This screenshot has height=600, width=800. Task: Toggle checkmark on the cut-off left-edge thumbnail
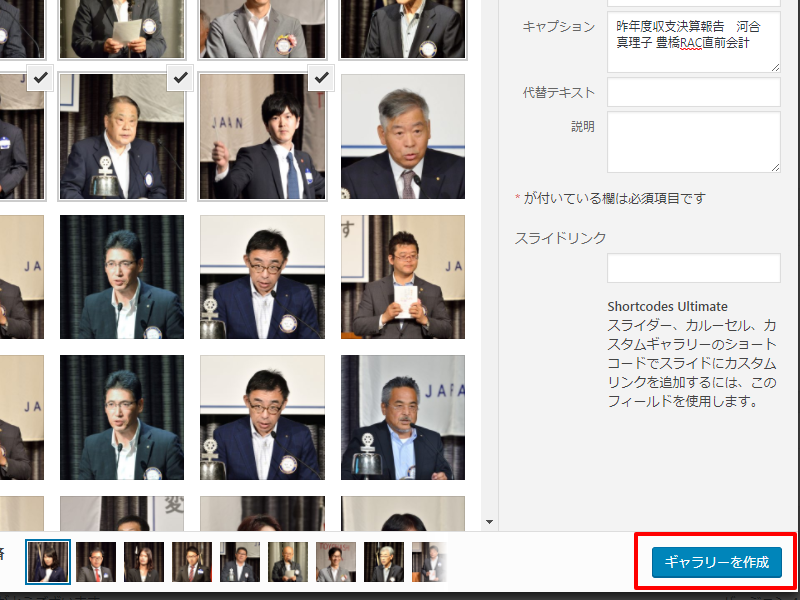pyautogui.click(x=39, y=77)
